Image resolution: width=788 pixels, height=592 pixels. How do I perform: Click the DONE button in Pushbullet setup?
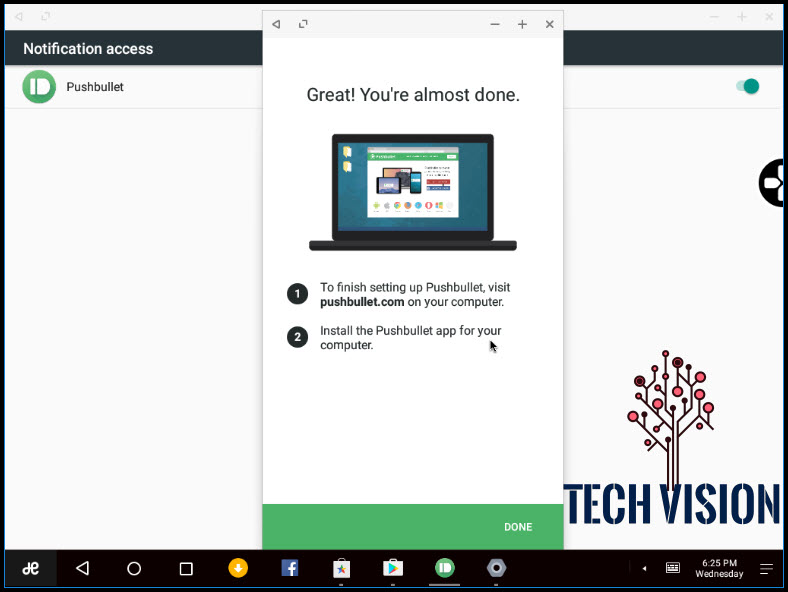click(518, 527)
